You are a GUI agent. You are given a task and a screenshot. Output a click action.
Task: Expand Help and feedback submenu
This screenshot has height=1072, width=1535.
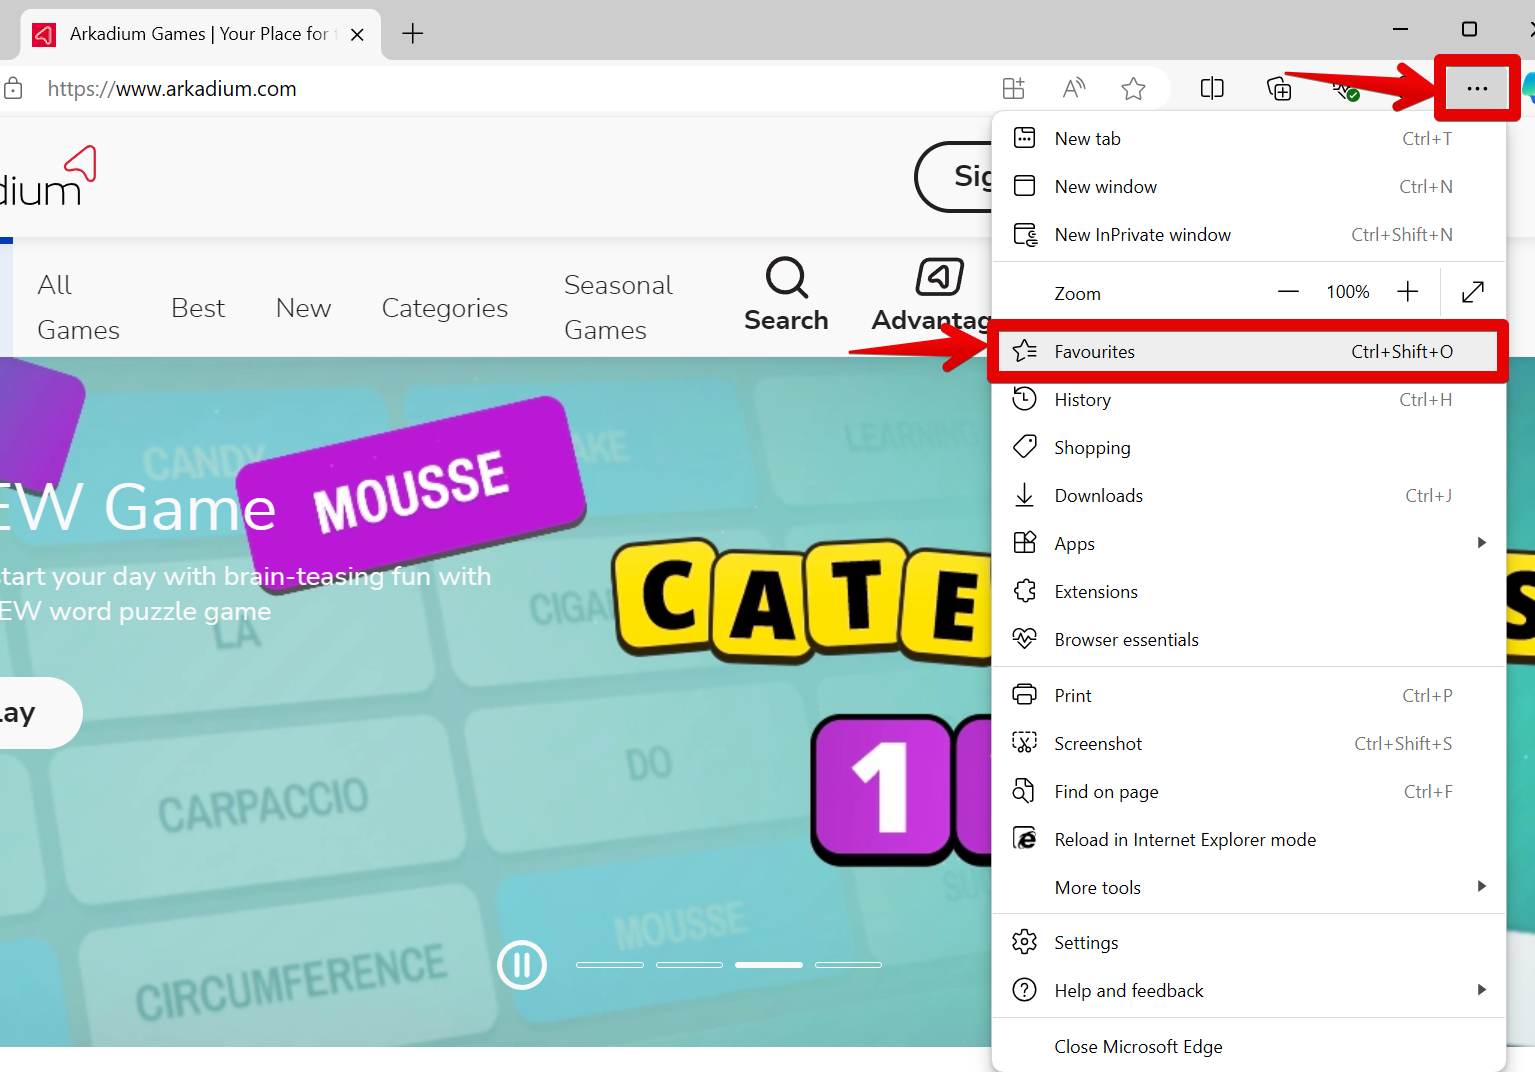[1249, 991]
